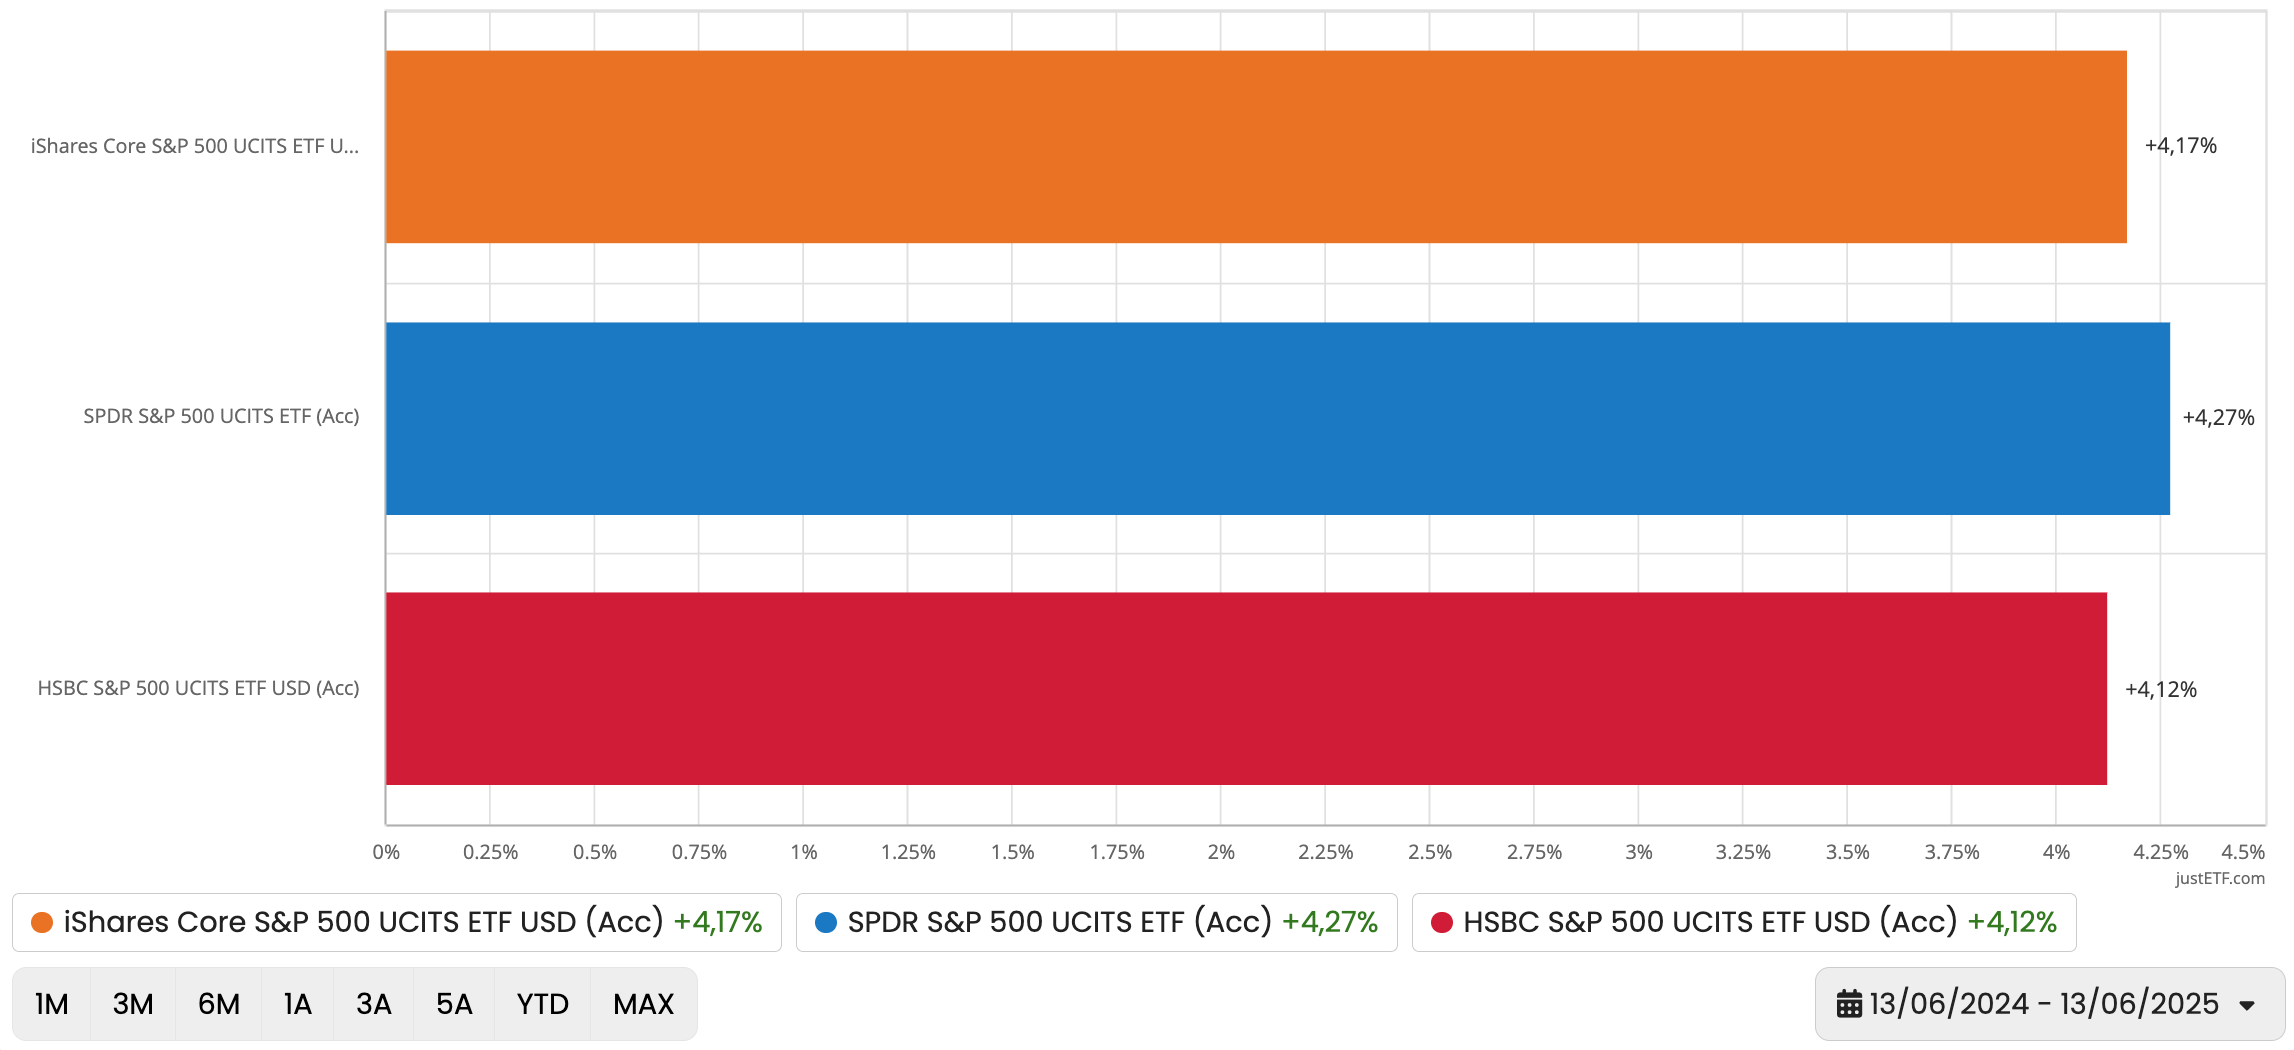Select the 5A time range
The image size is (2294, 1050).
[452, 1003]
